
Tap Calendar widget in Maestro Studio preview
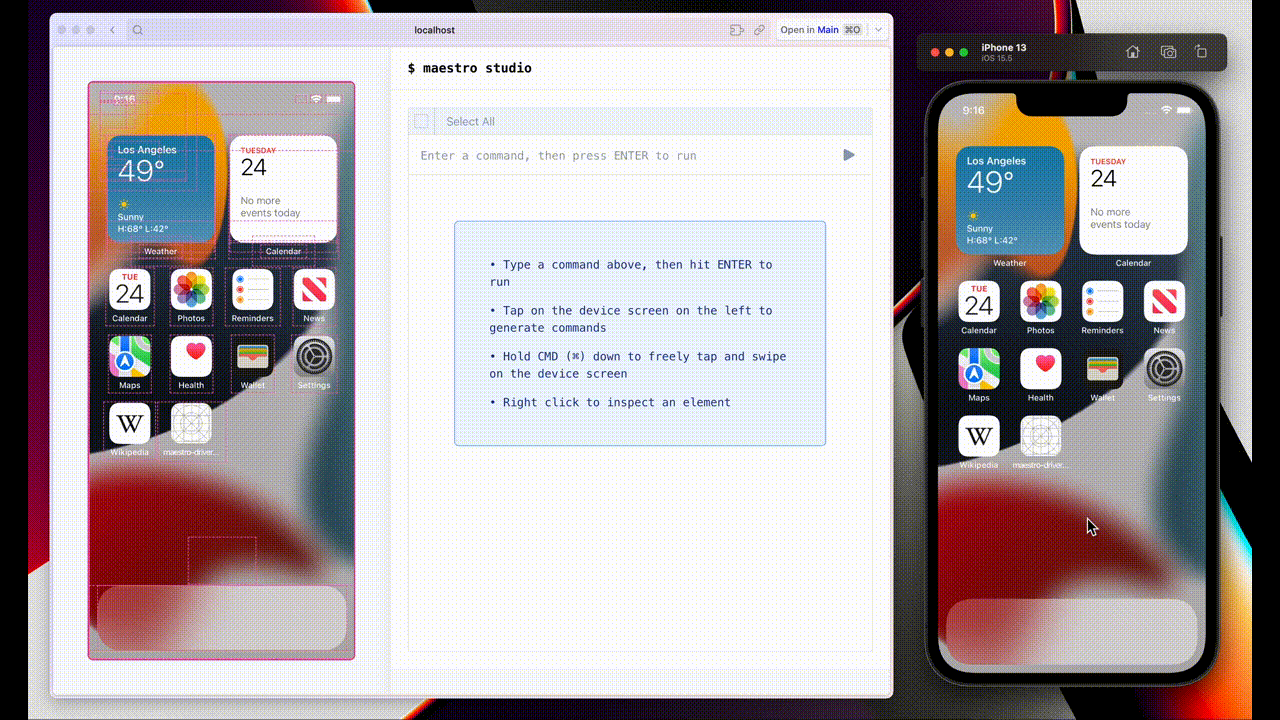(283, 189)
